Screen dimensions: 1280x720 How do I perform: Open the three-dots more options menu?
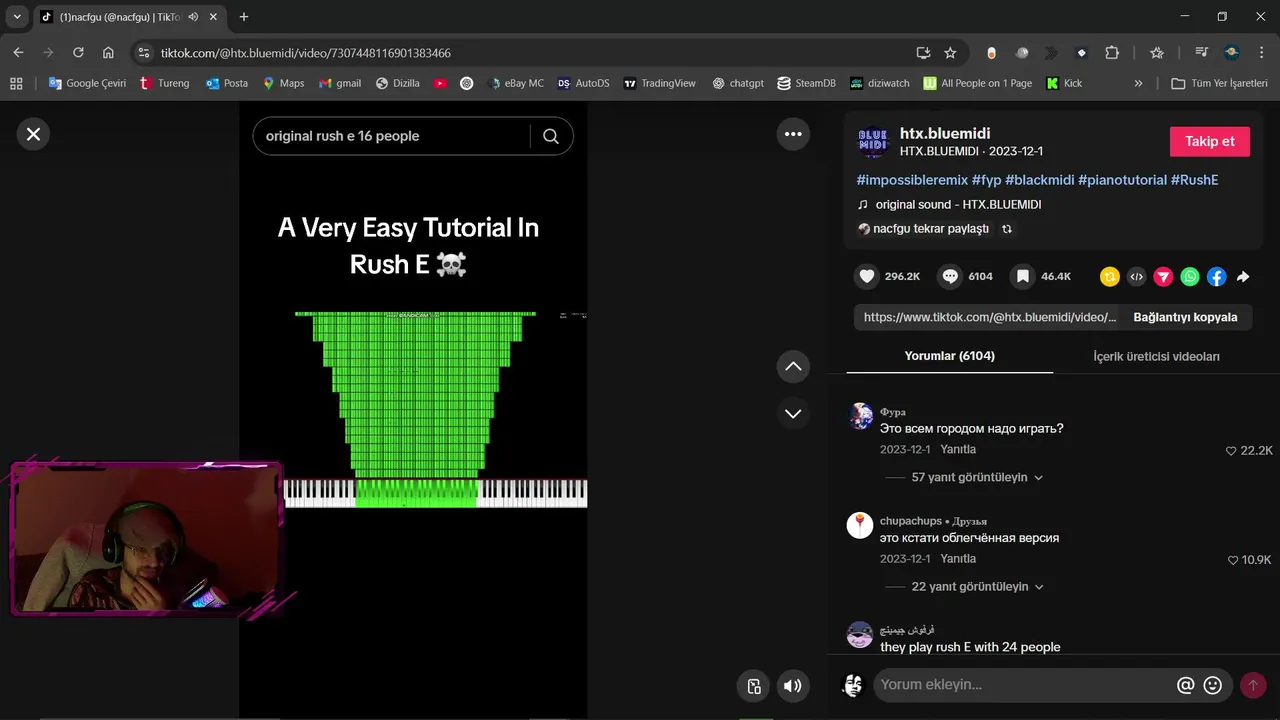793,134
